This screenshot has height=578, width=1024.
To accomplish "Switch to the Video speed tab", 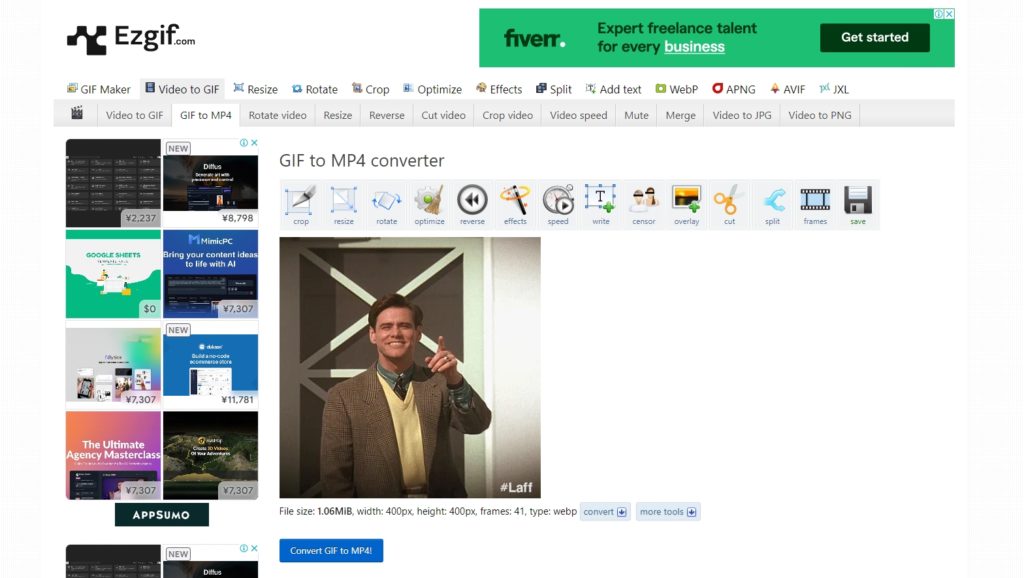I will 578,114.
